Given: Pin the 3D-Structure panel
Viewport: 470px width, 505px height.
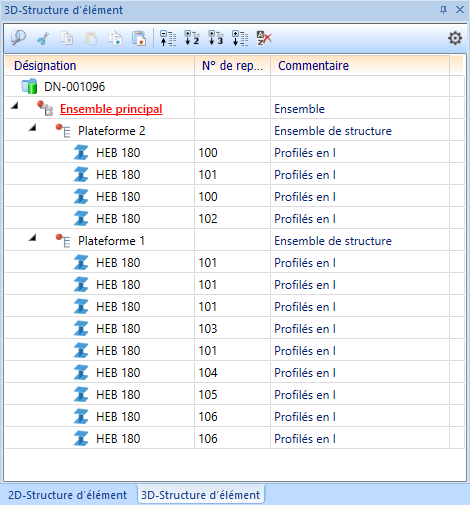Looking at the screenshot, I should click(443, 10).
